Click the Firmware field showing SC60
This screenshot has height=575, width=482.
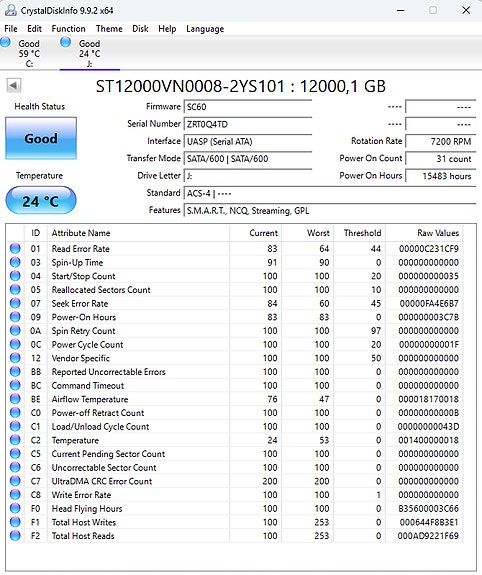(248, 107)
